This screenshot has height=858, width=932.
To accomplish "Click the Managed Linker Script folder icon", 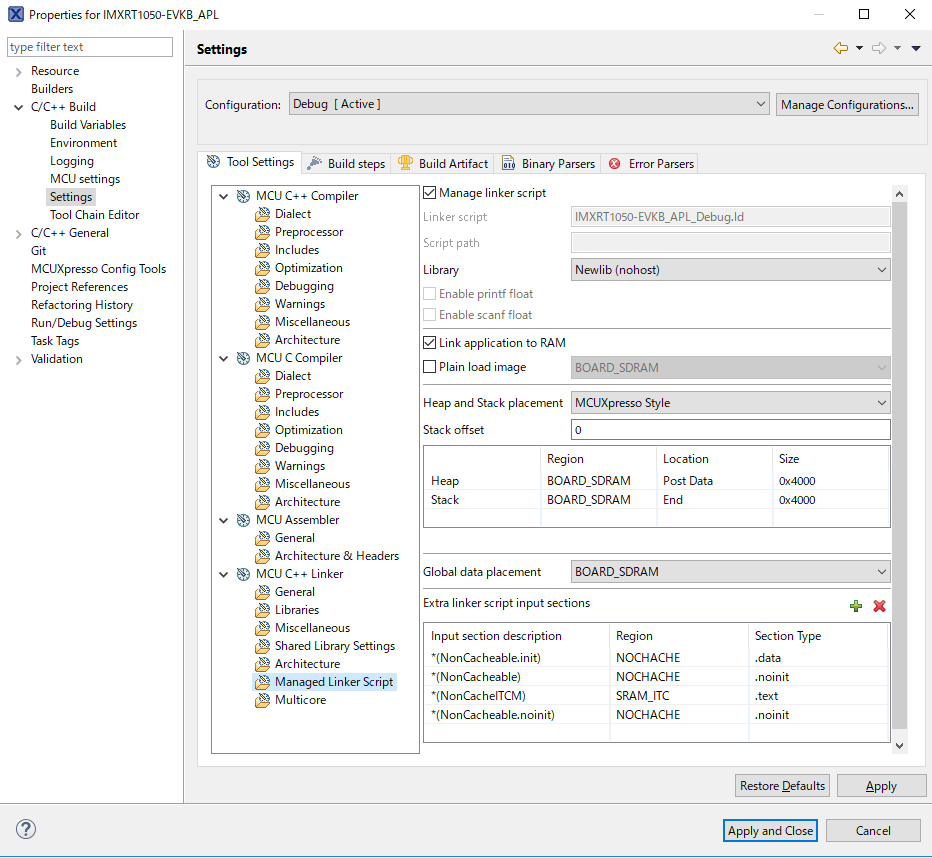I will [262, 682].
